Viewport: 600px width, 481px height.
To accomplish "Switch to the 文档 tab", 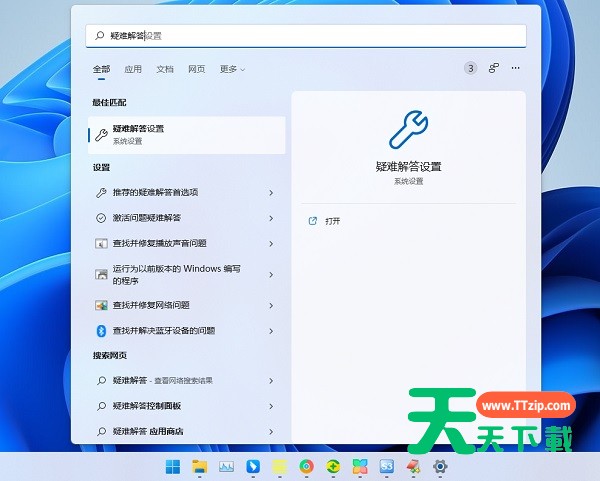I will 165,69.
